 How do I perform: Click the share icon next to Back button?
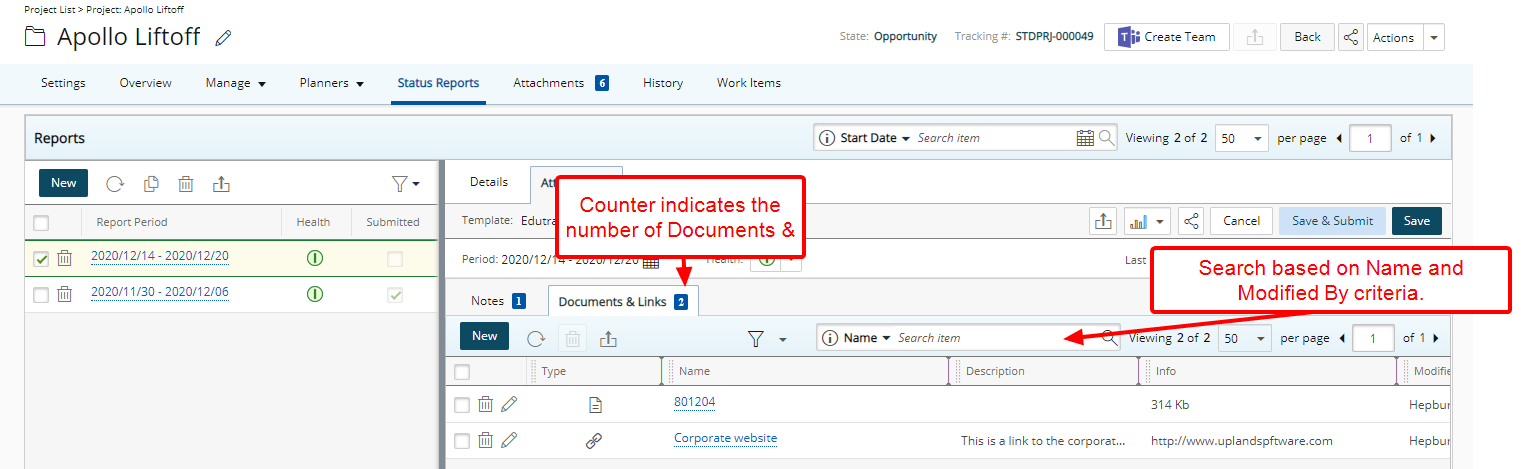[1350, 37]
